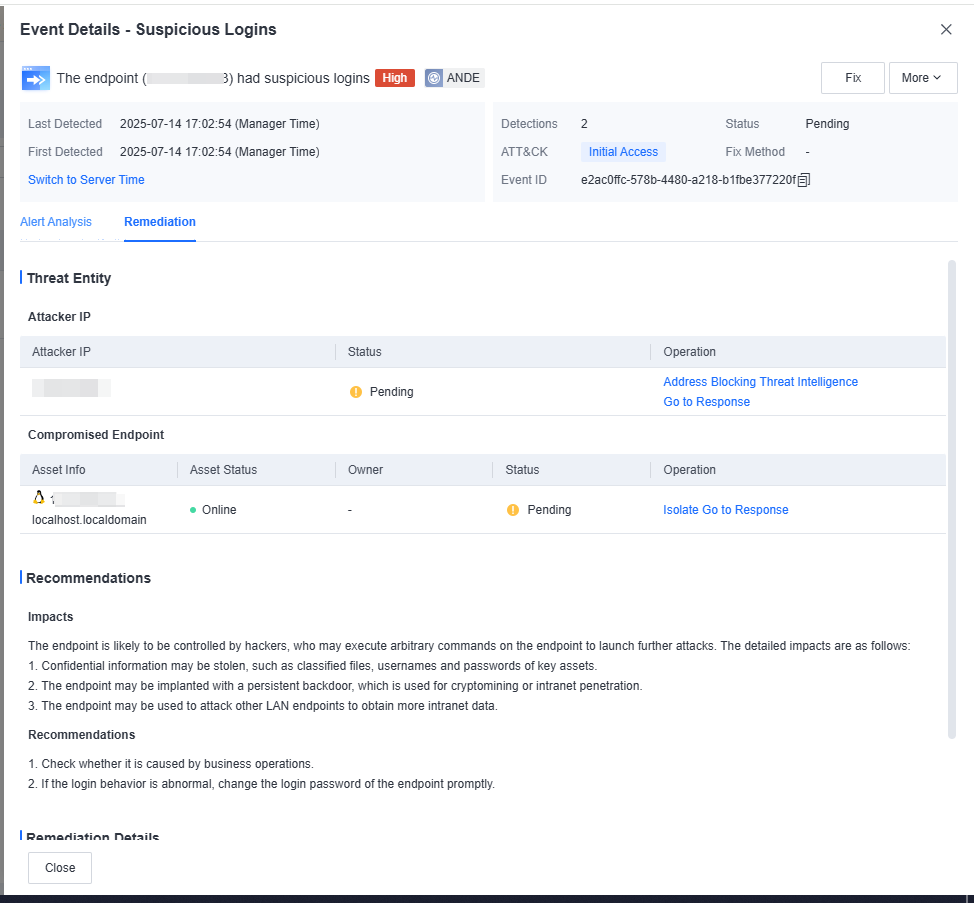This screenshot has height=903, width=974.
Task: Click the green Online status dot
Action: (193, 510)
